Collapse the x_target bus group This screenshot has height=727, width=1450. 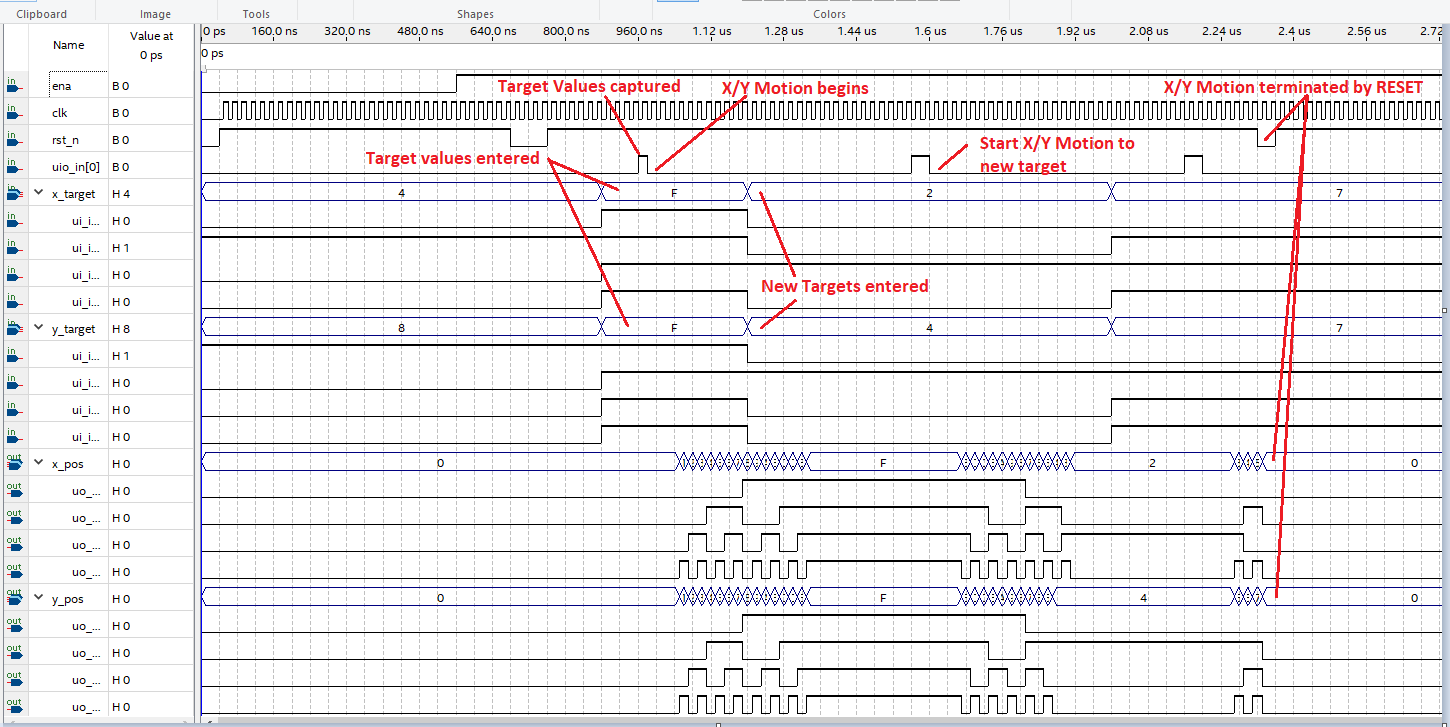[x=38, y=194]
